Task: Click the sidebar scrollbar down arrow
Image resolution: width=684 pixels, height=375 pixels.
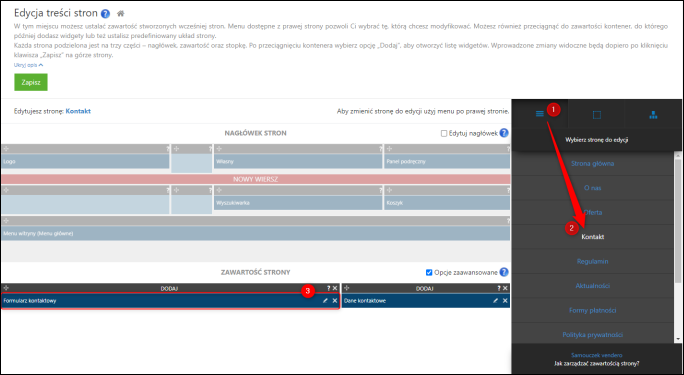Action: coord(678,339)
